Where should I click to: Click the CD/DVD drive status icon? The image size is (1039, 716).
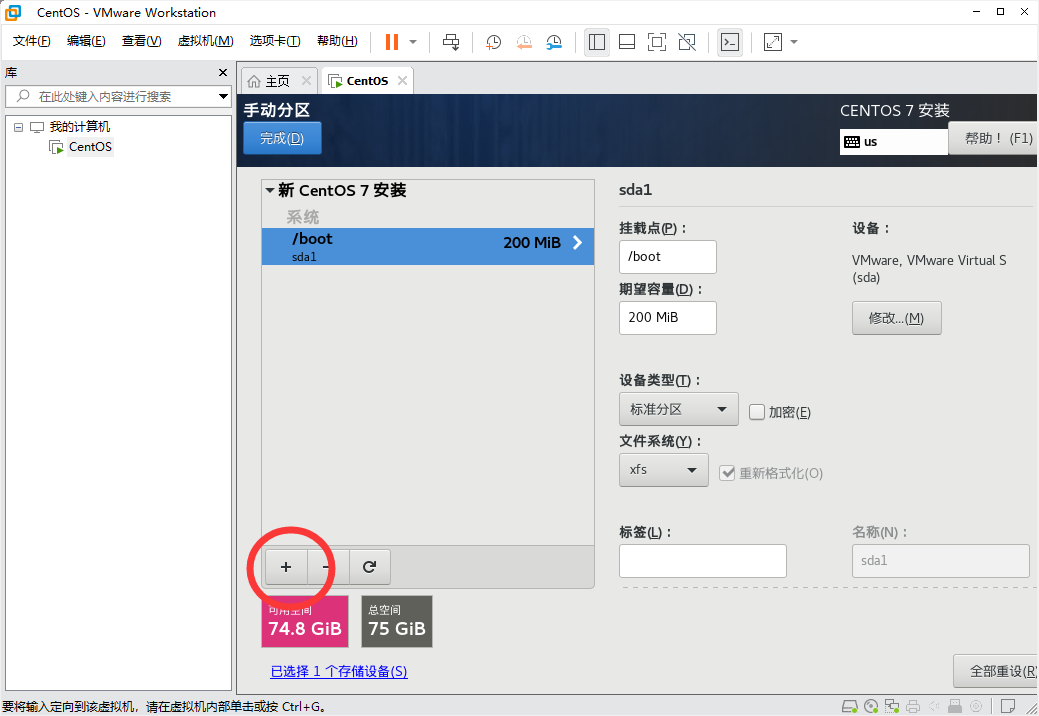tap(871, 706)
